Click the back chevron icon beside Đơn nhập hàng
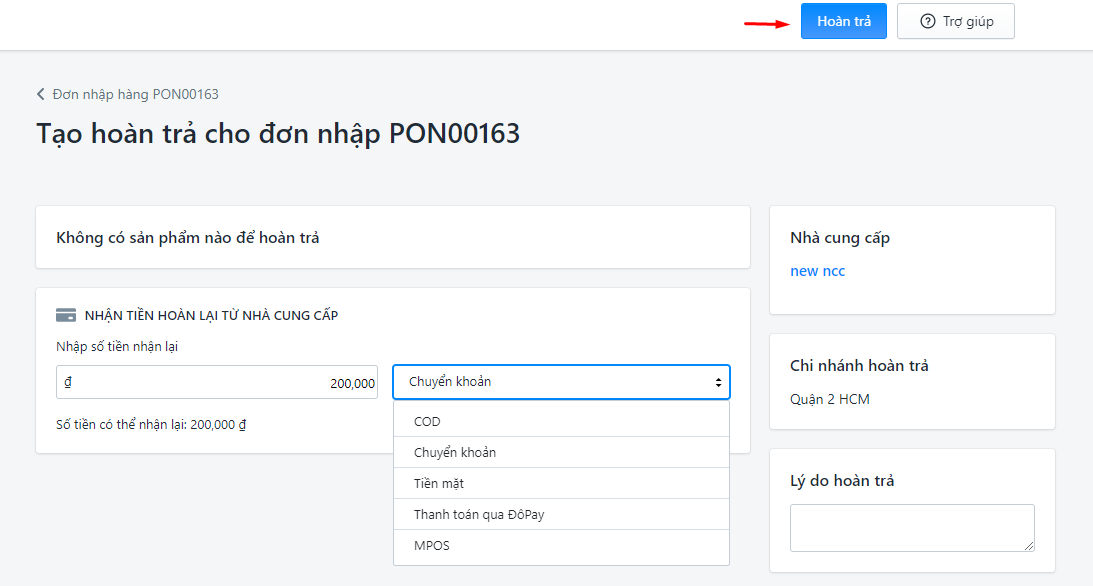Viewport: 1093px width, 586px height. point(40,94)
